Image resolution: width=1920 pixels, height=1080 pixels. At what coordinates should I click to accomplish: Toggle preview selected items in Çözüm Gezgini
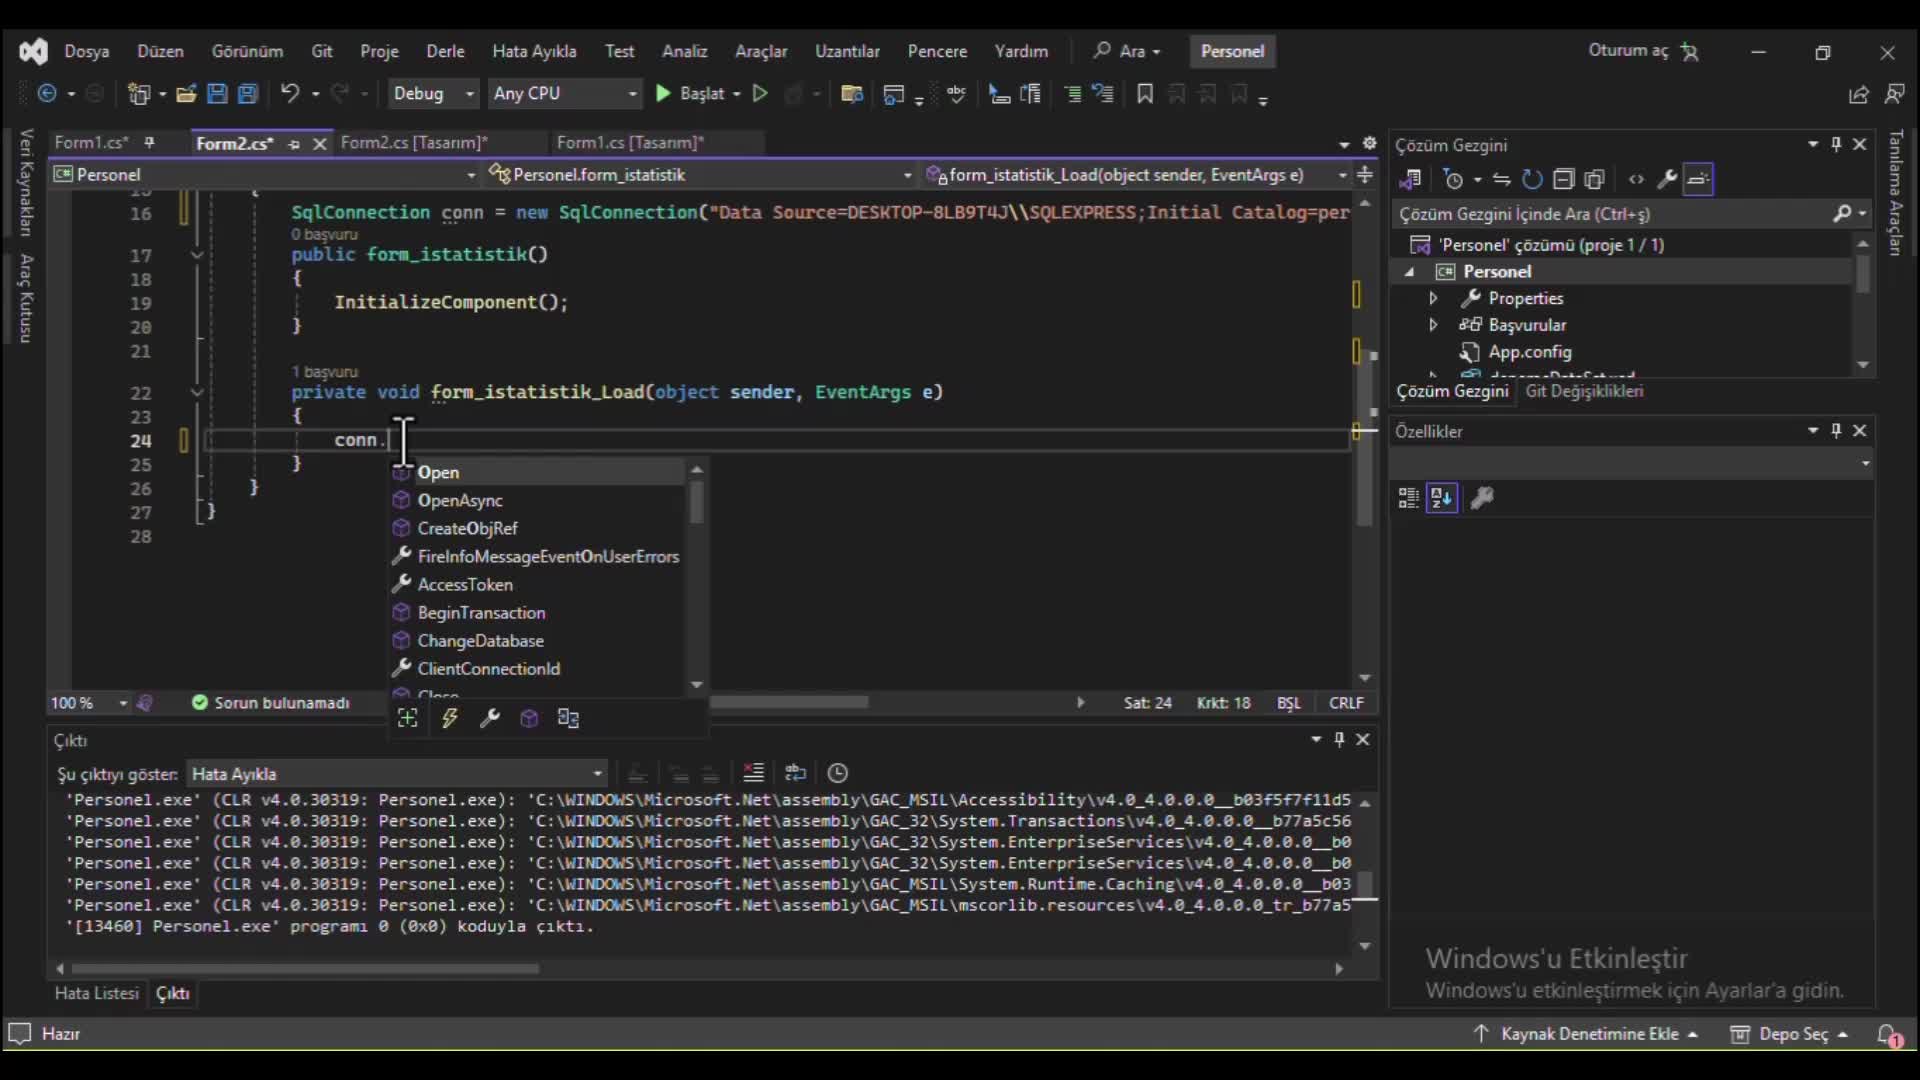point(1698,180)
